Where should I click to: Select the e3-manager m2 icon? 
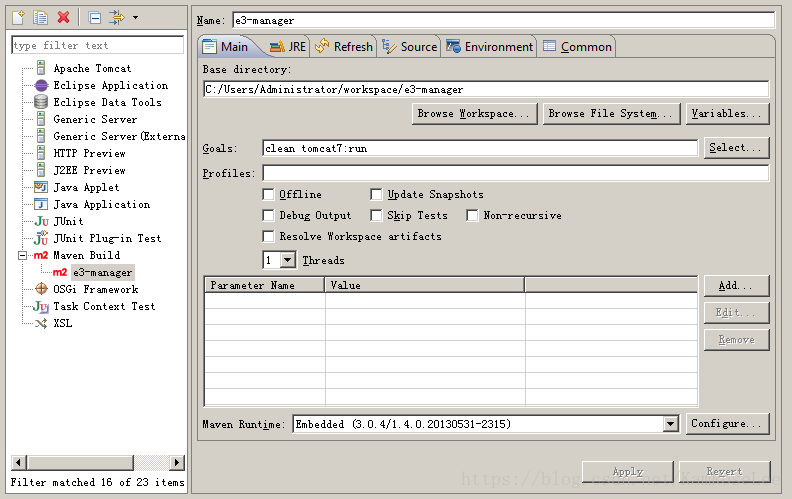60,272
